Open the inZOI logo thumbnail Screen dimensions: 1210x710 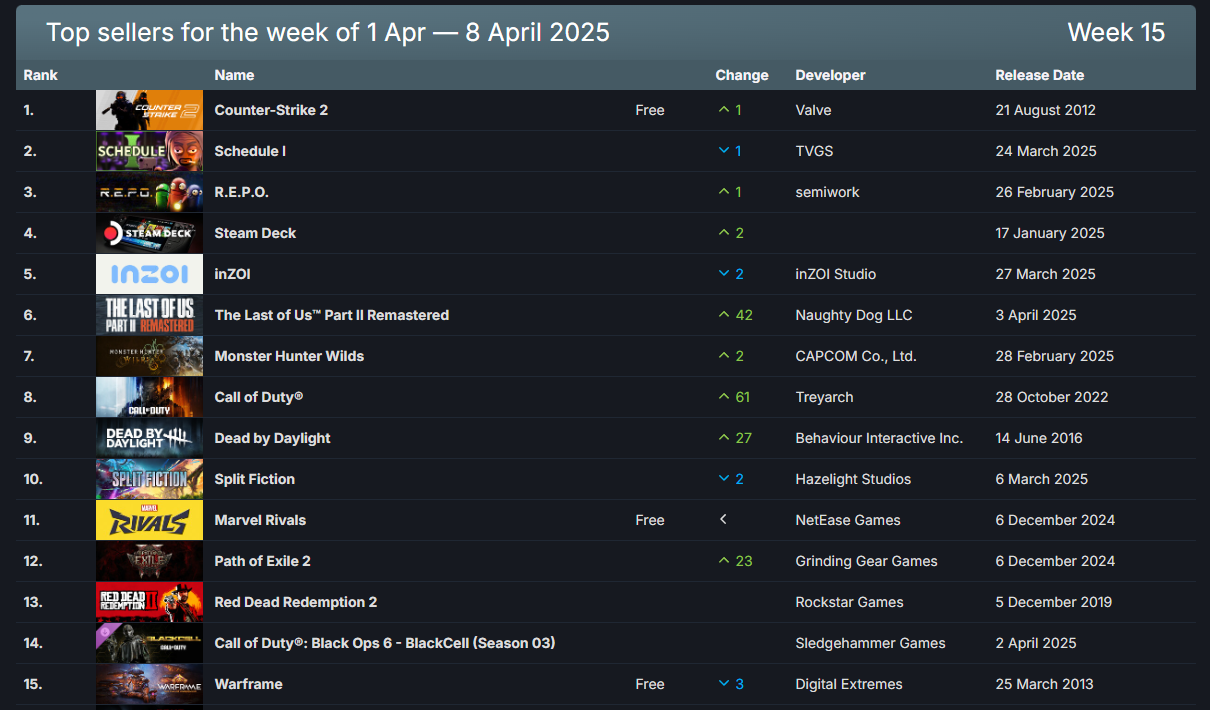tap(149, 274)
